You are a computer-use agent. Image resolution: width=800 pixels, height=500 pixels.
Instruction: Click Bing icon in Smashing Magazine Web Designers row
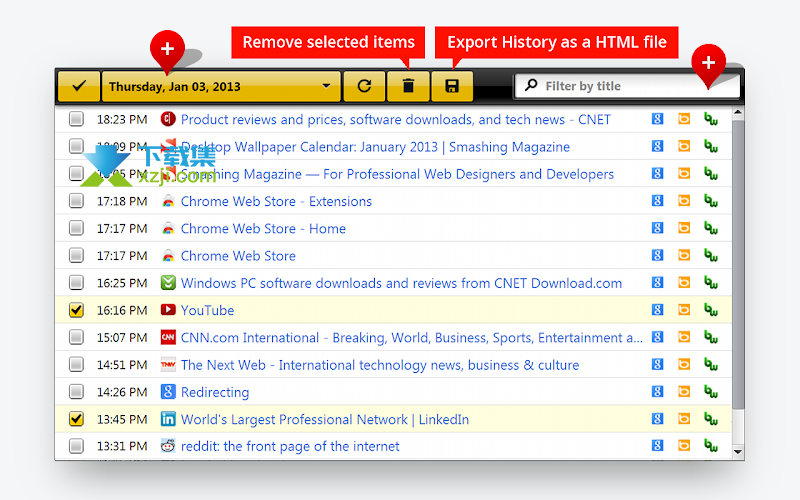(684, 173)
